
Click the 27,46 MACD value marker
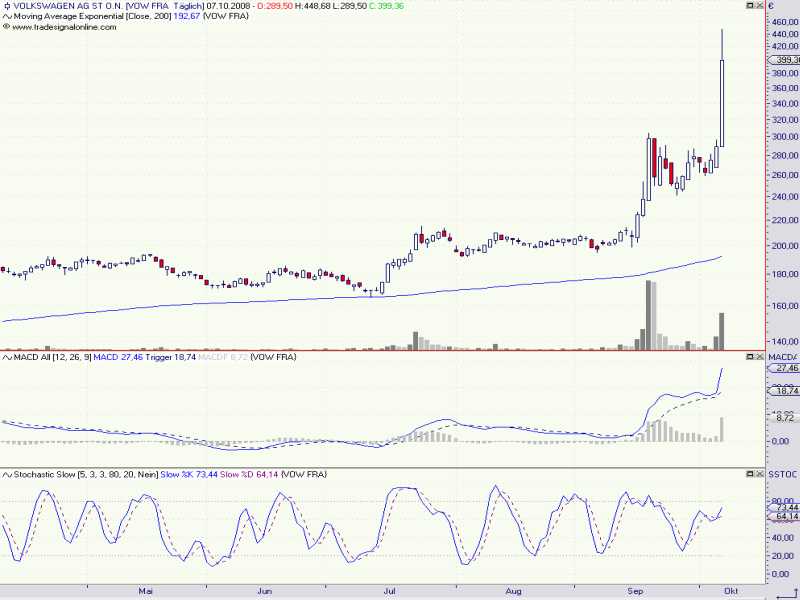click(x=784, y=368)
